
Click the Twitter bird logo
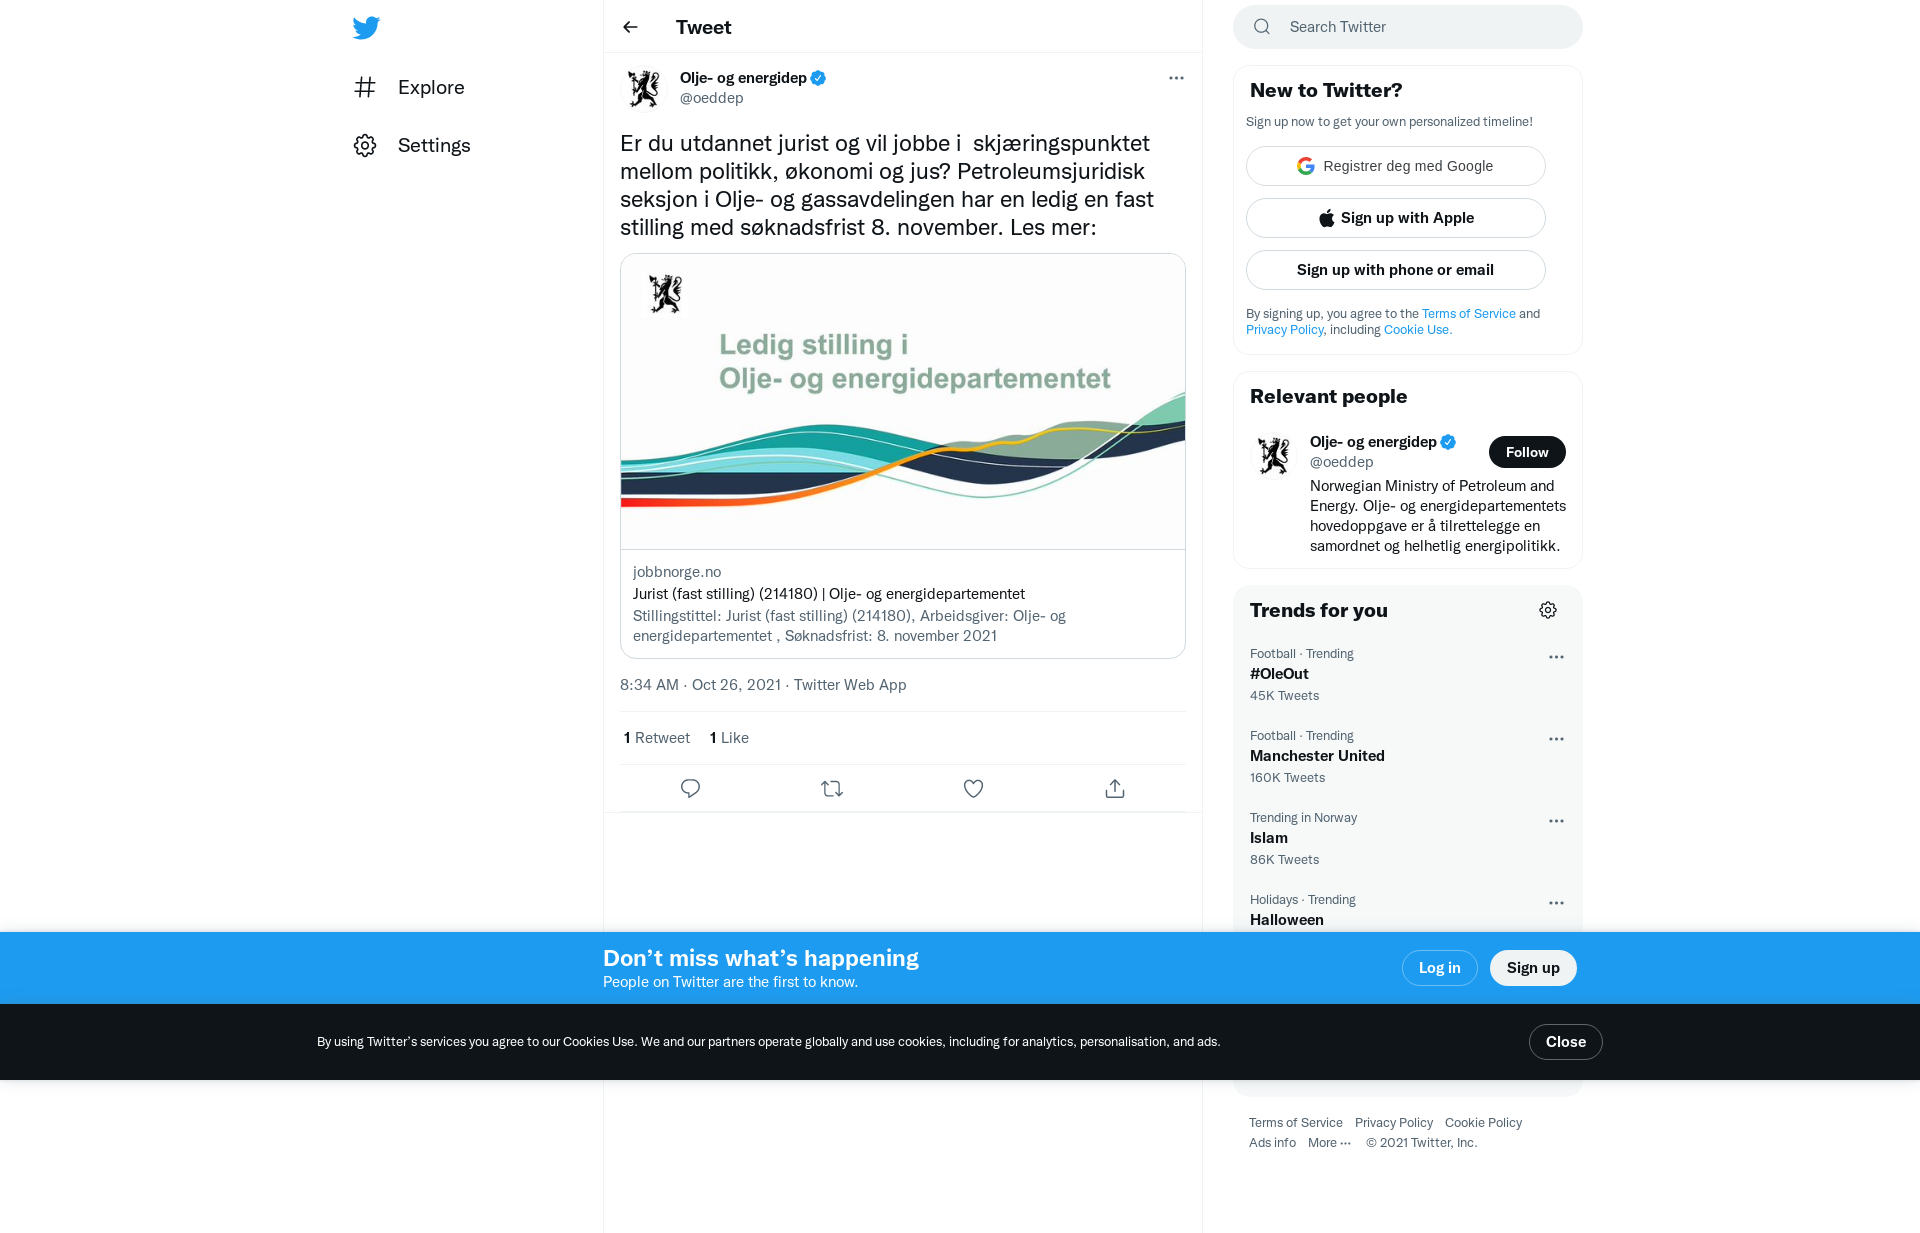[366, 27]
